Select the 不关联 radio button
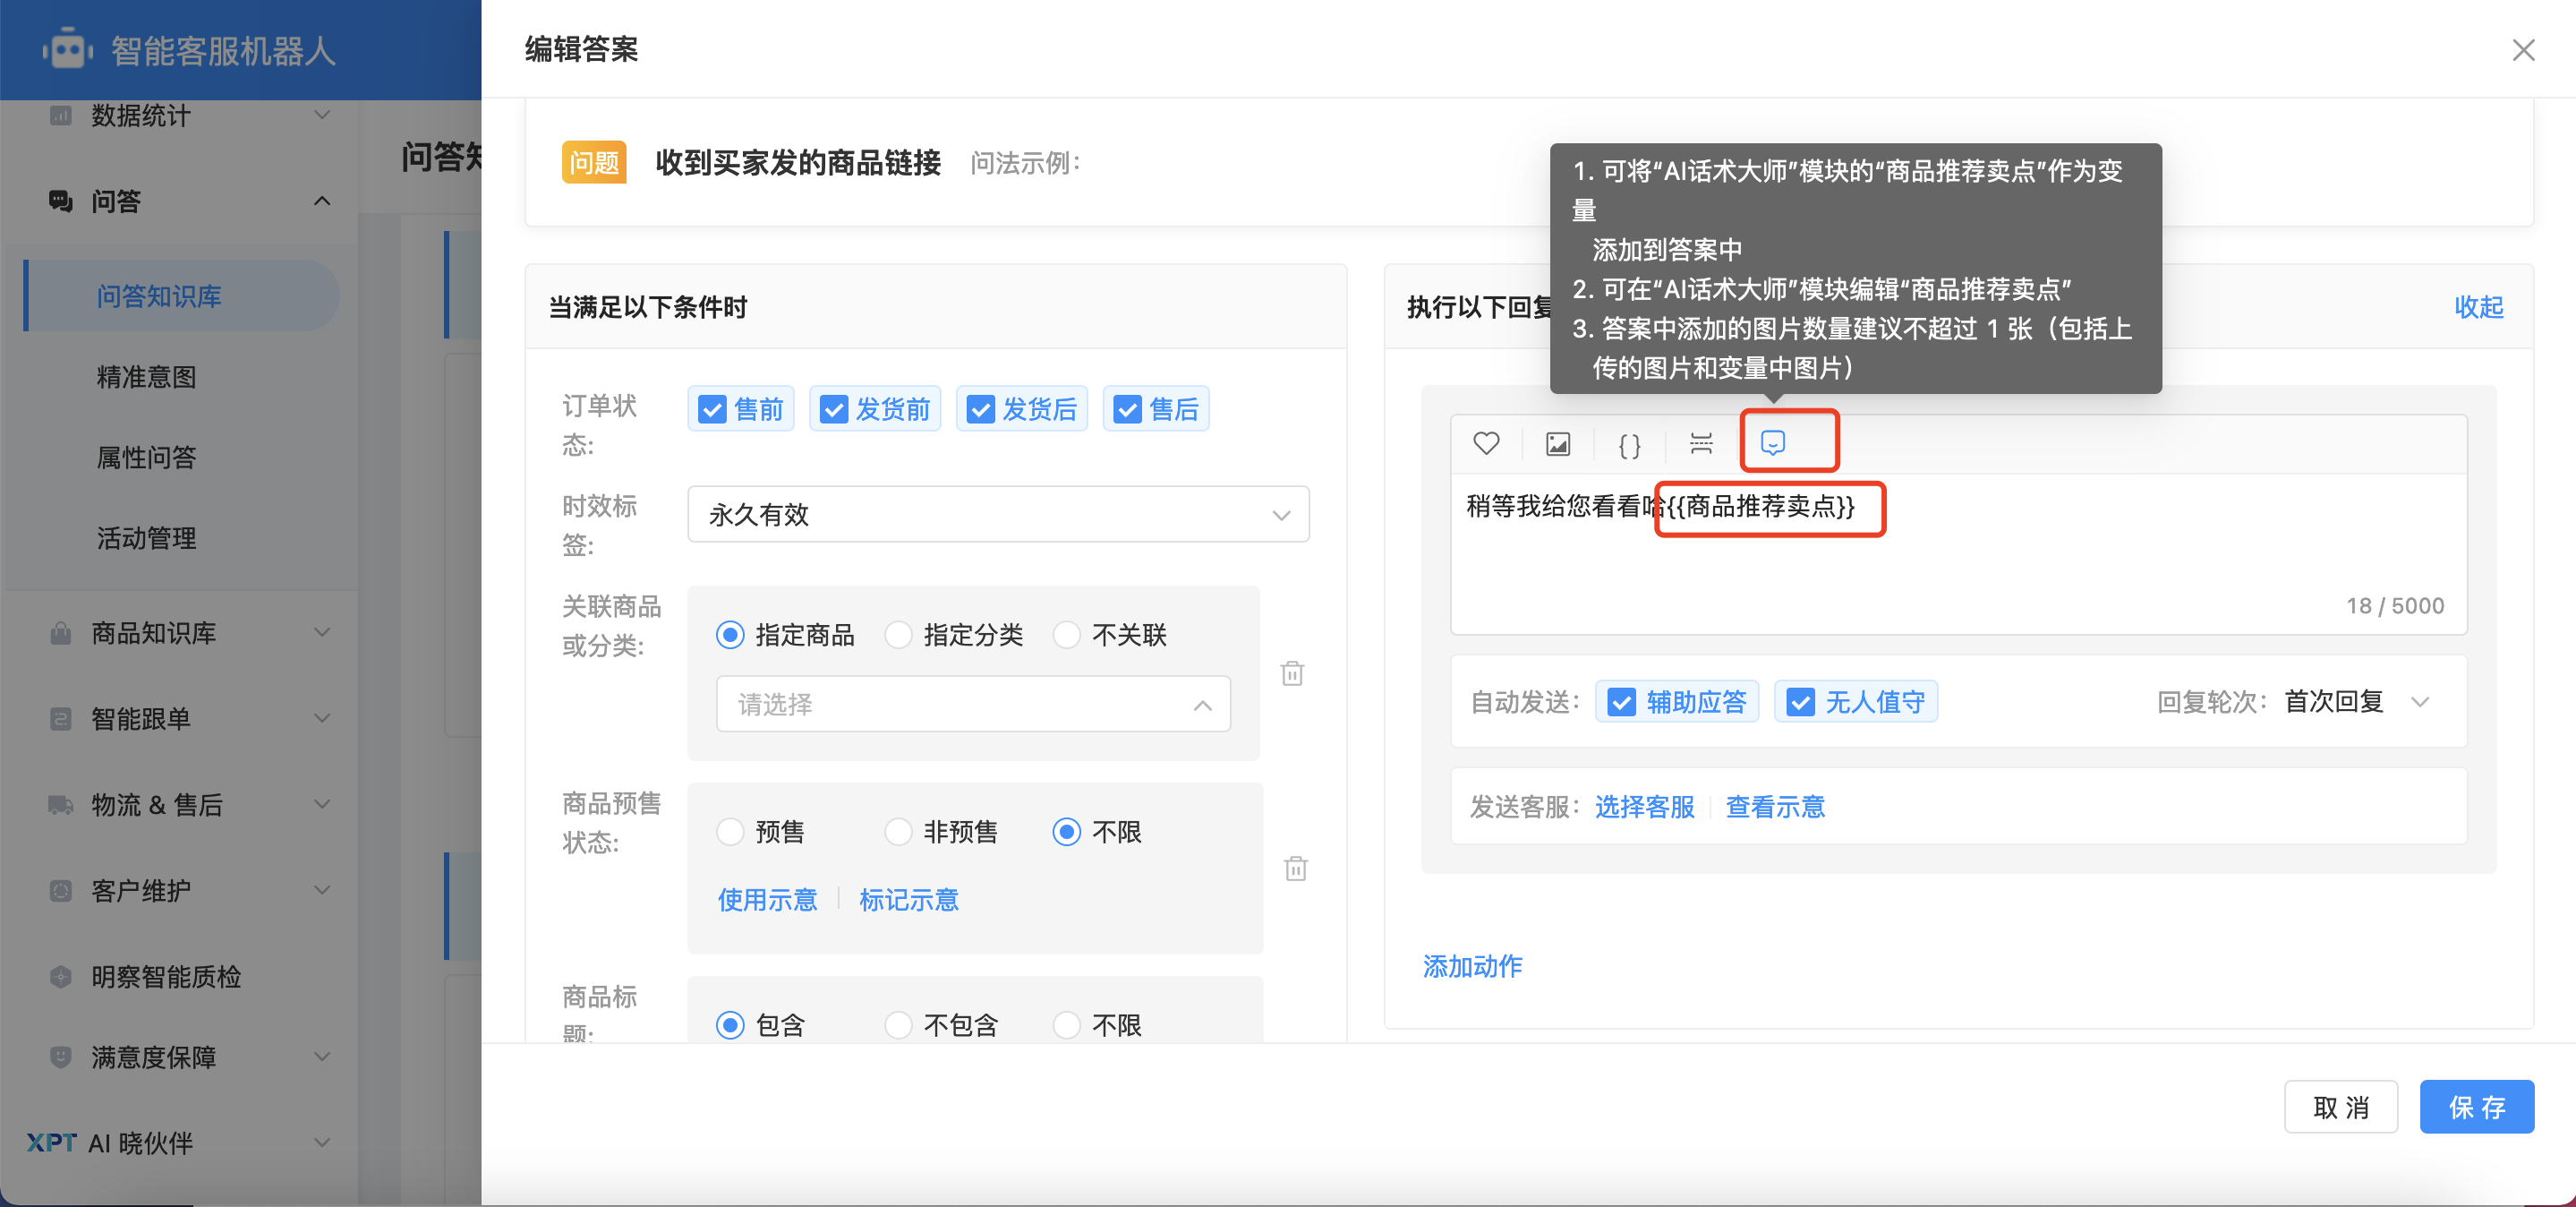Image resolution: width=2576 pixels, height=1207 pixels. point(1067,635)
